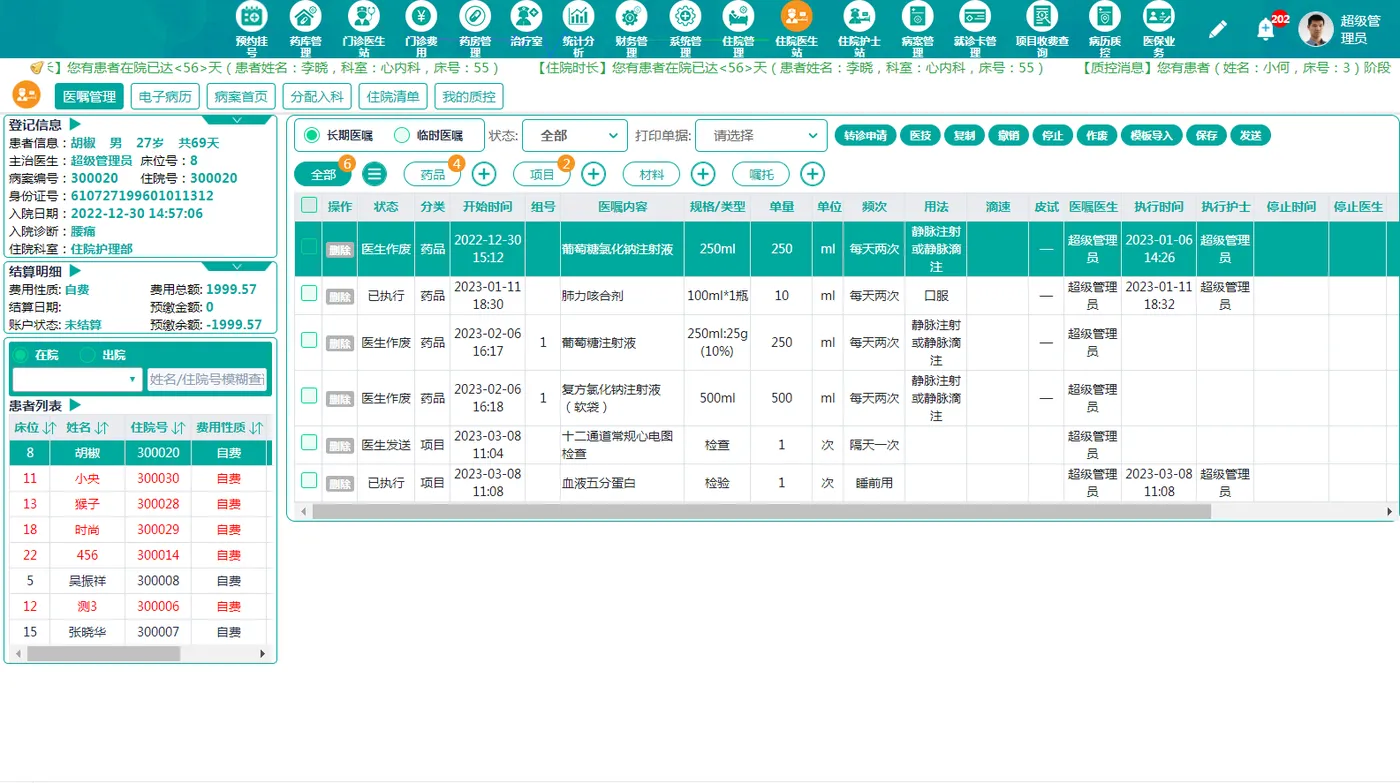Add new 嘱托 order with plus icon
1400x783 pixels.
(812, 174)
